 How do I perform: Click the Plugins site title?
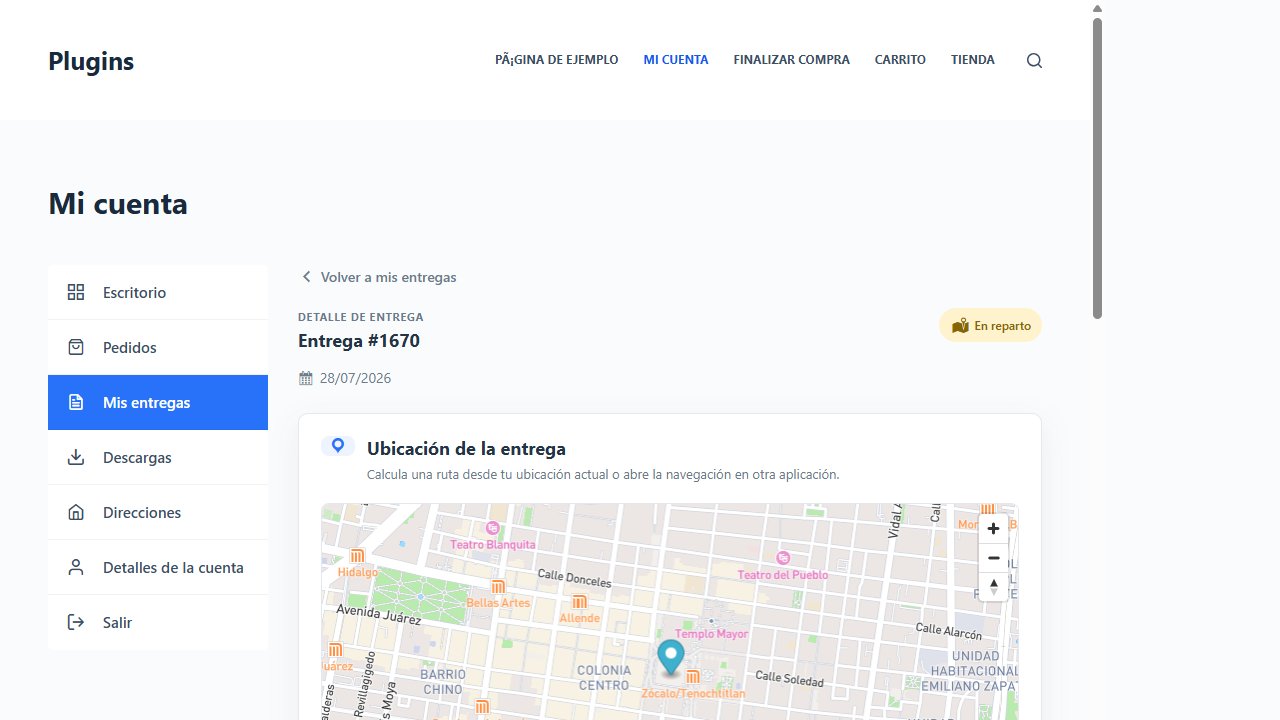(91, 61)
